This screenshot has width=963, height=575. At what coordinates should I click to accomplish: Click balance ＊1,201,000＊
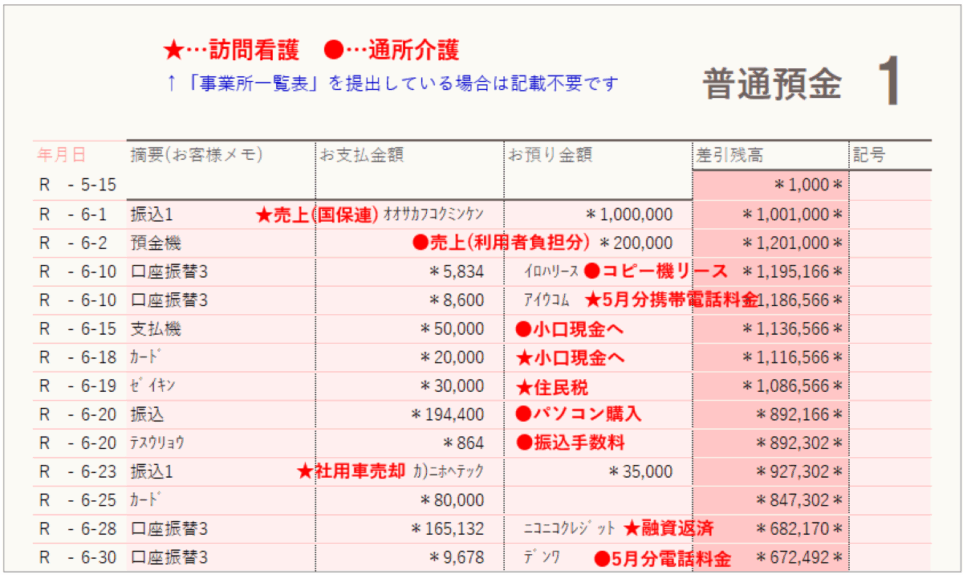tap(792, 243)
